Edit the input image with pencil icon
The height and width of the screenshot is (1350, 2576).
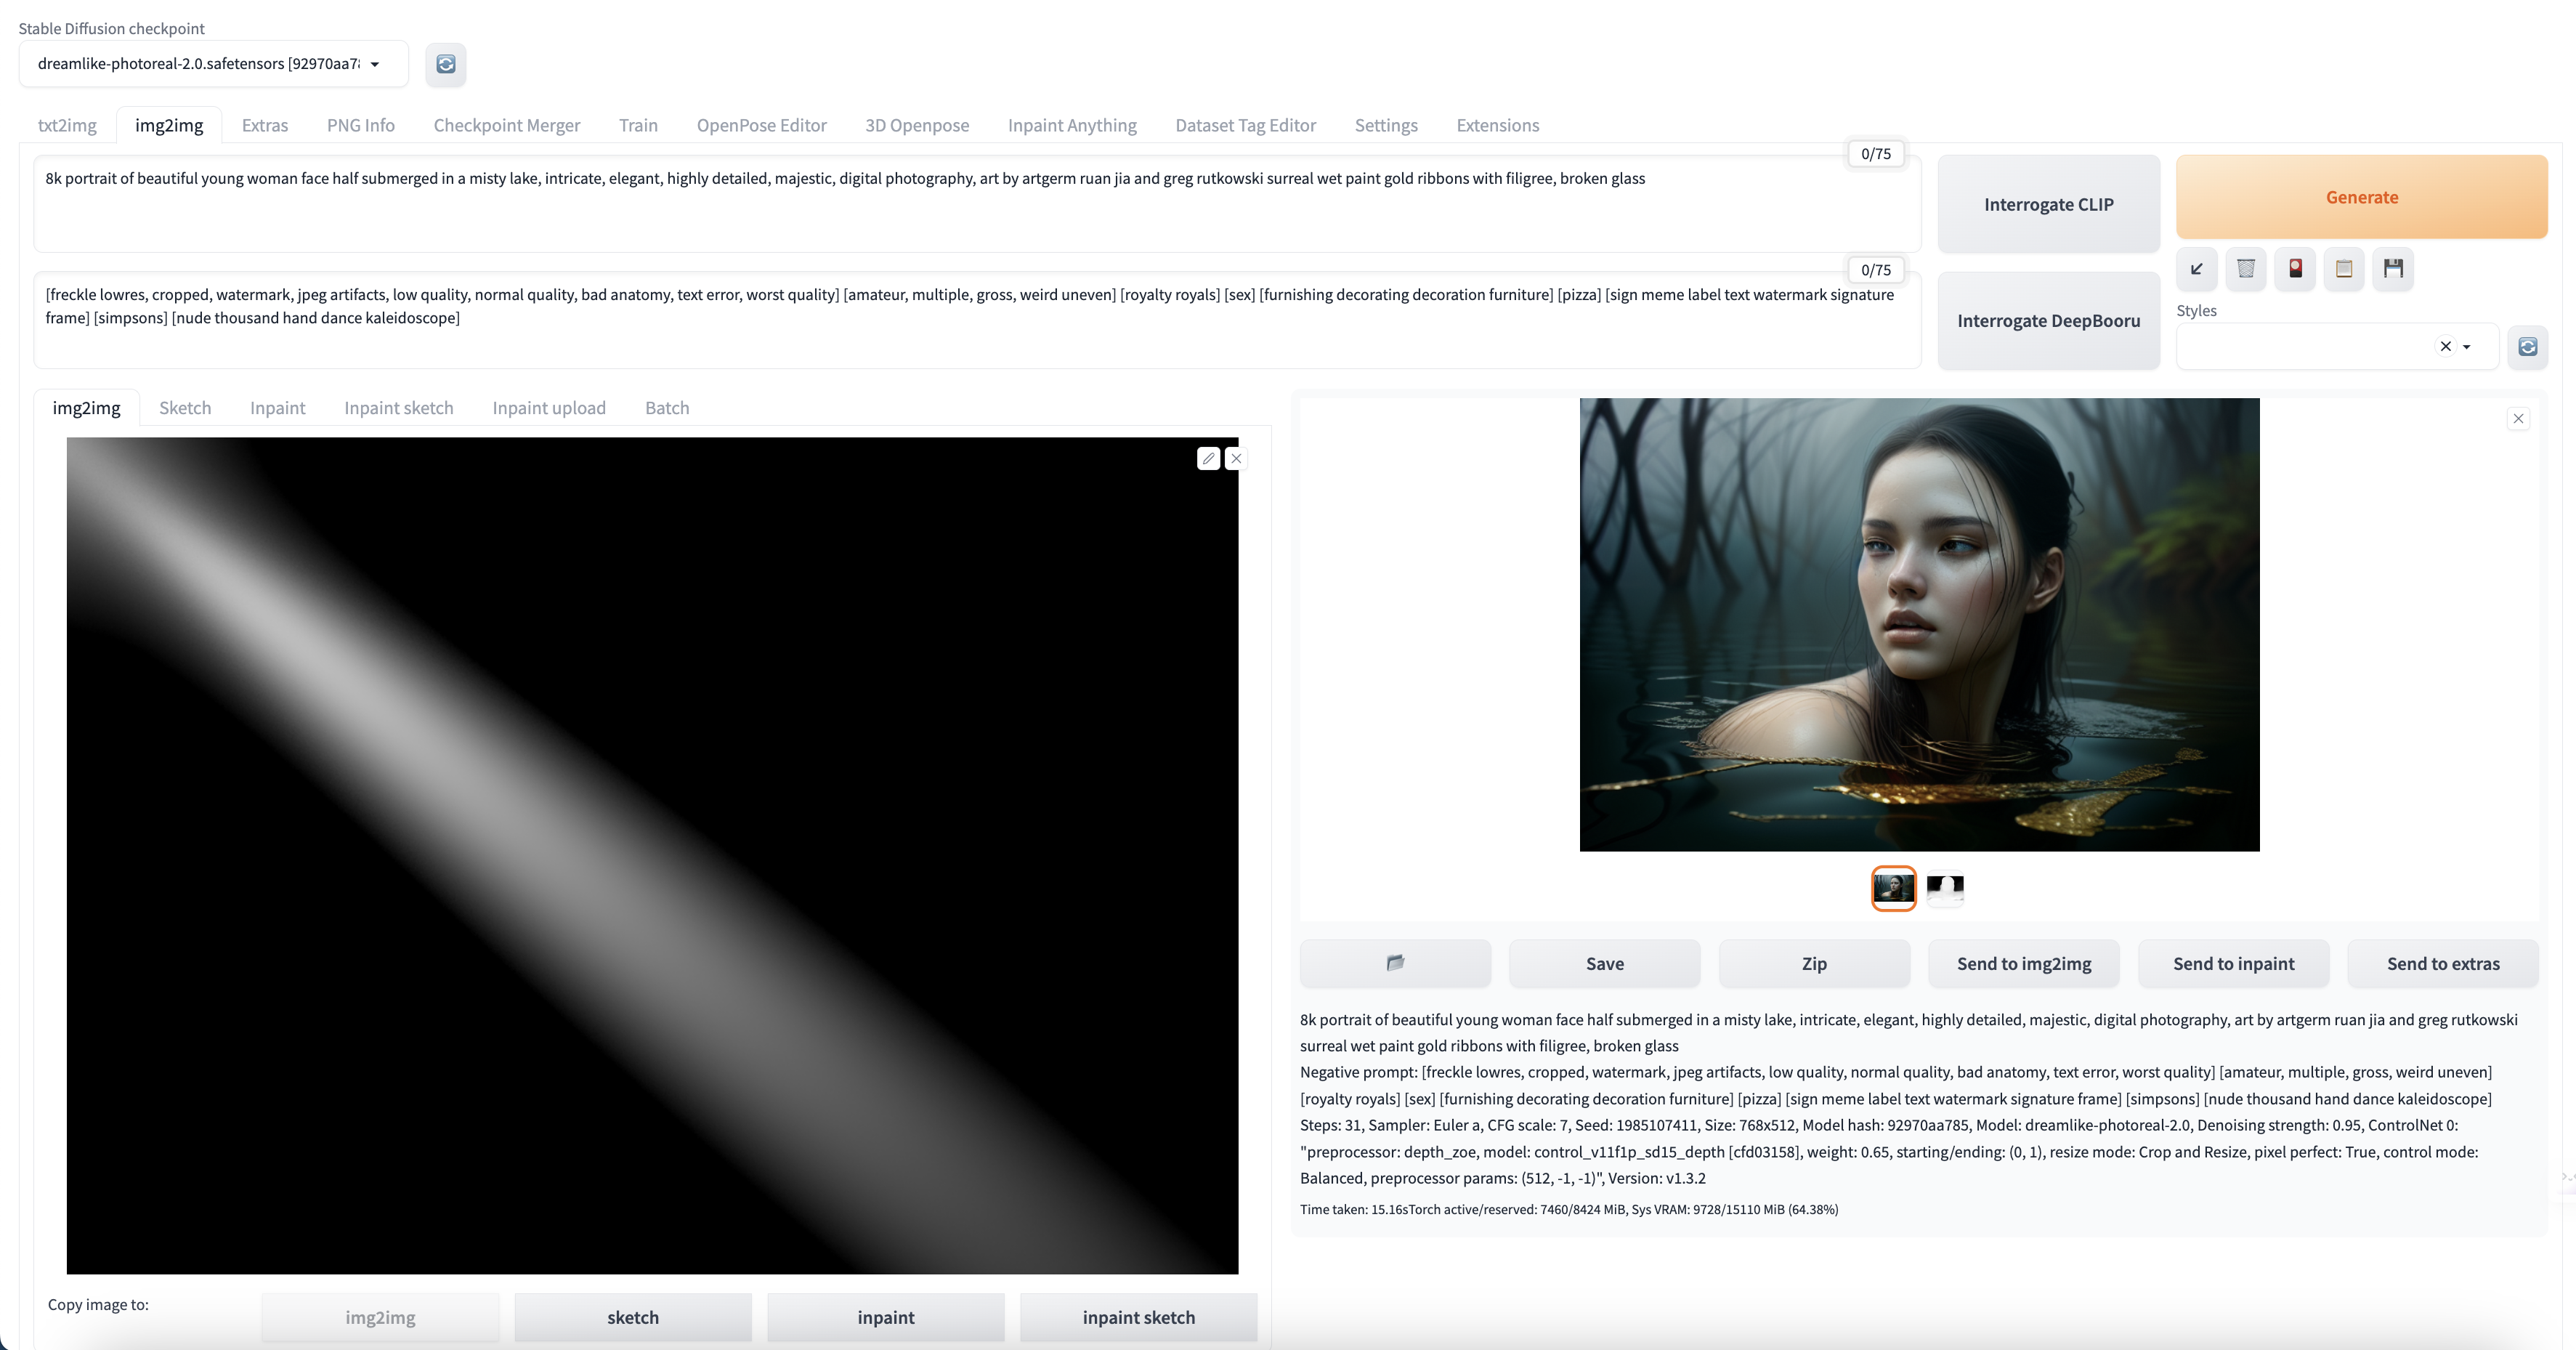[x=1208, y=458]
